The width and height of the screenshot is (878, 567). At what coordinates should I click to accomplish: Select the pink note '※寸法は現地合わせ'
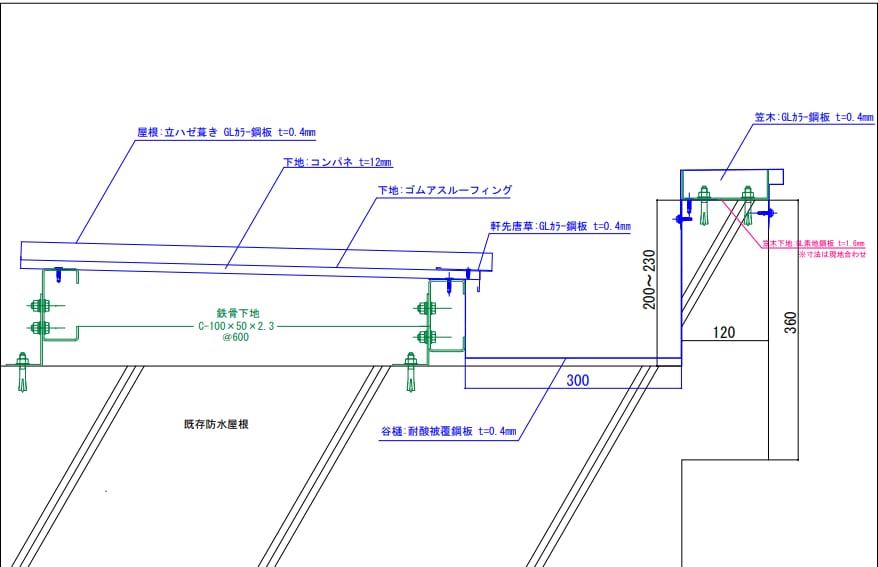(832, 254)
